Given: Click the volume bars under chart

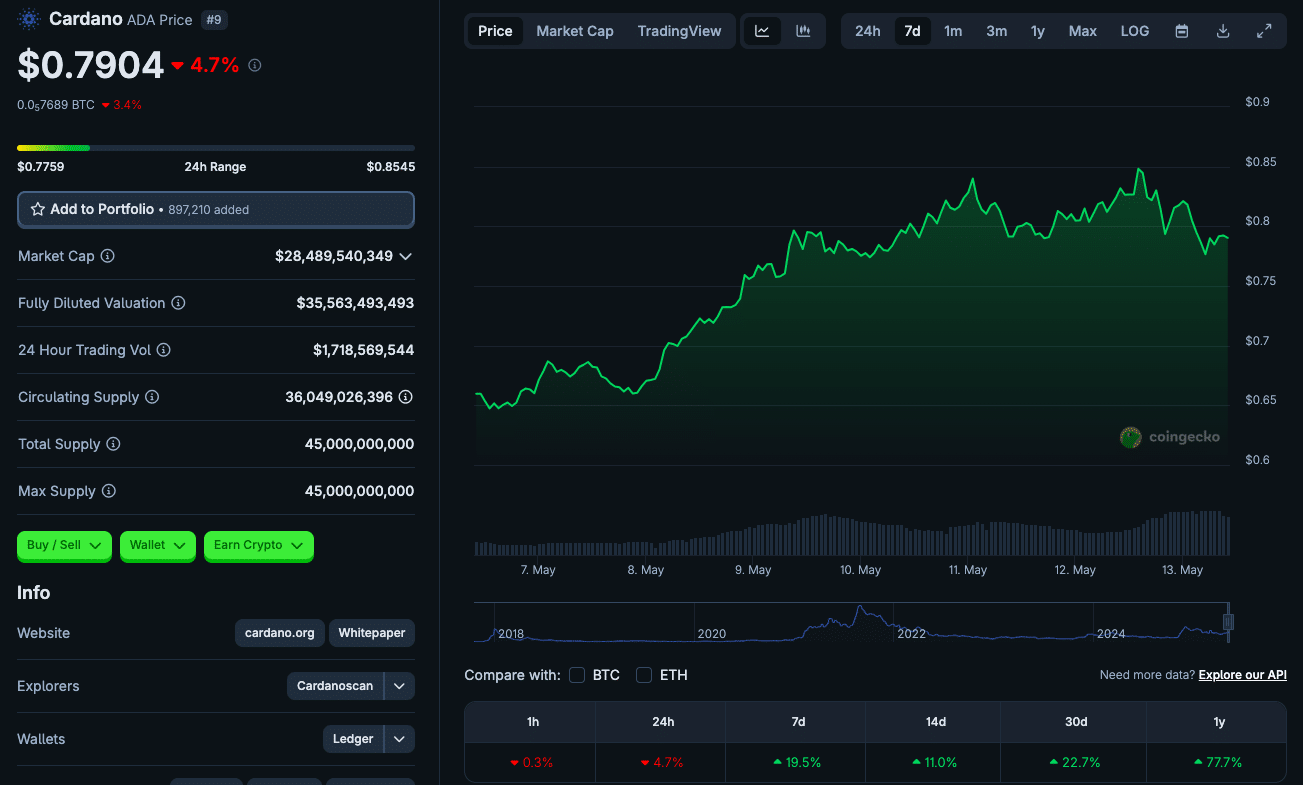Looking at the screenshot, I should click(x=851, y=533).
